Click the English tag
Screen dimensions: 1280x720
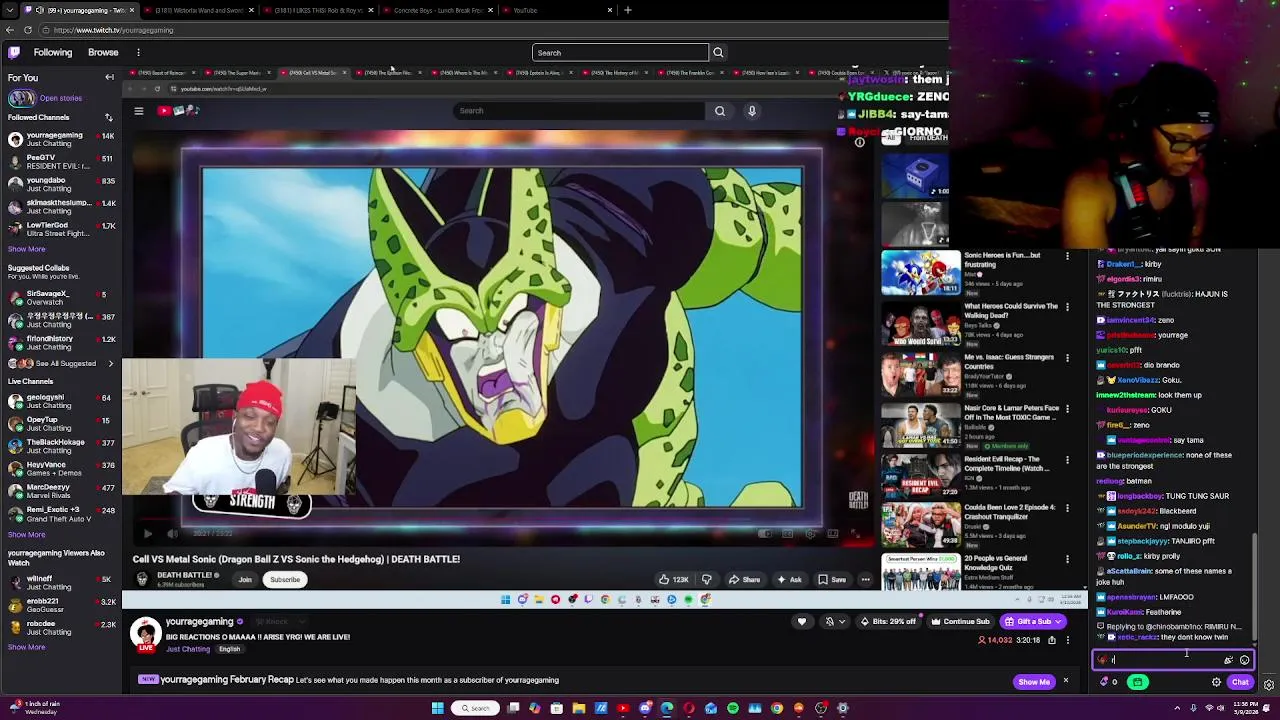(229, 649)
